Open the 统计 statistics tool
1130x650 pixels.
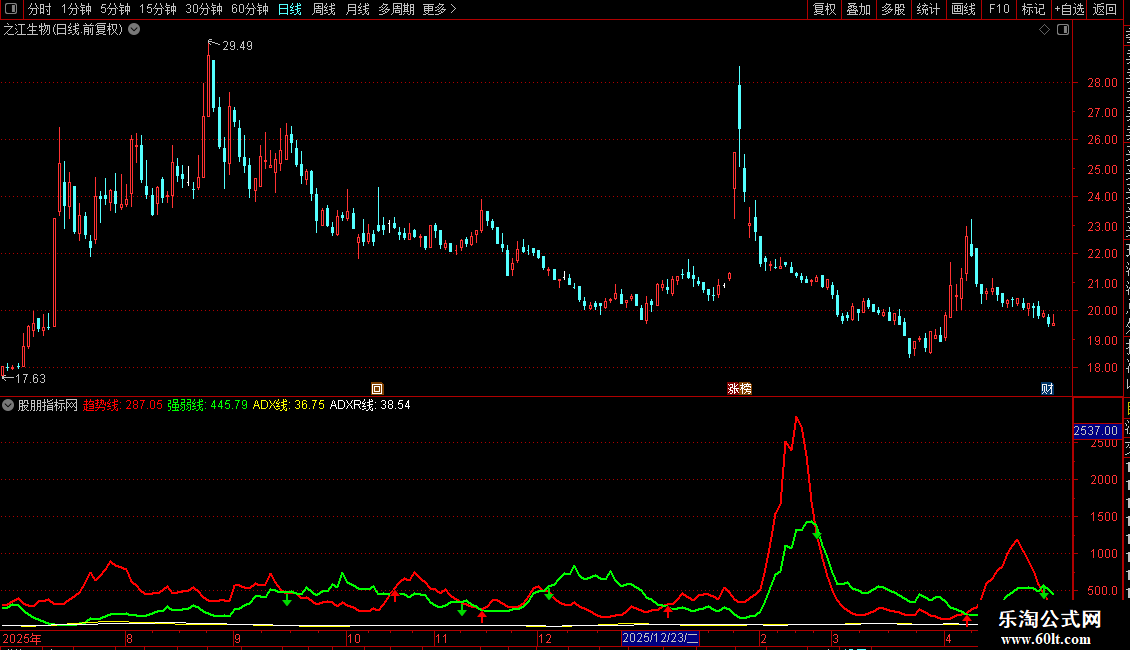(928, 9)
